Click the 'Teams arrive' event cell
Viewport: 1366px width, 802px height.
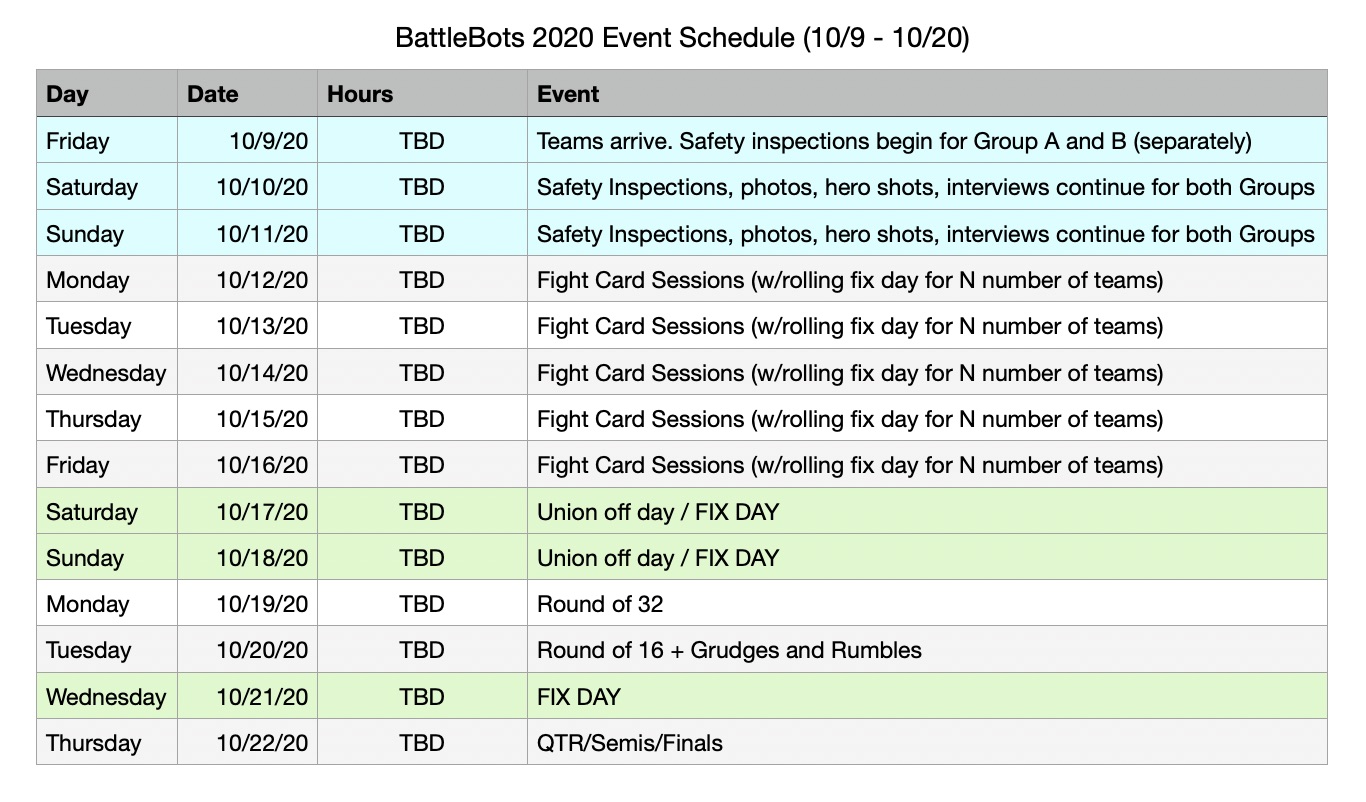pyautogui.click(x=927, y=141)
